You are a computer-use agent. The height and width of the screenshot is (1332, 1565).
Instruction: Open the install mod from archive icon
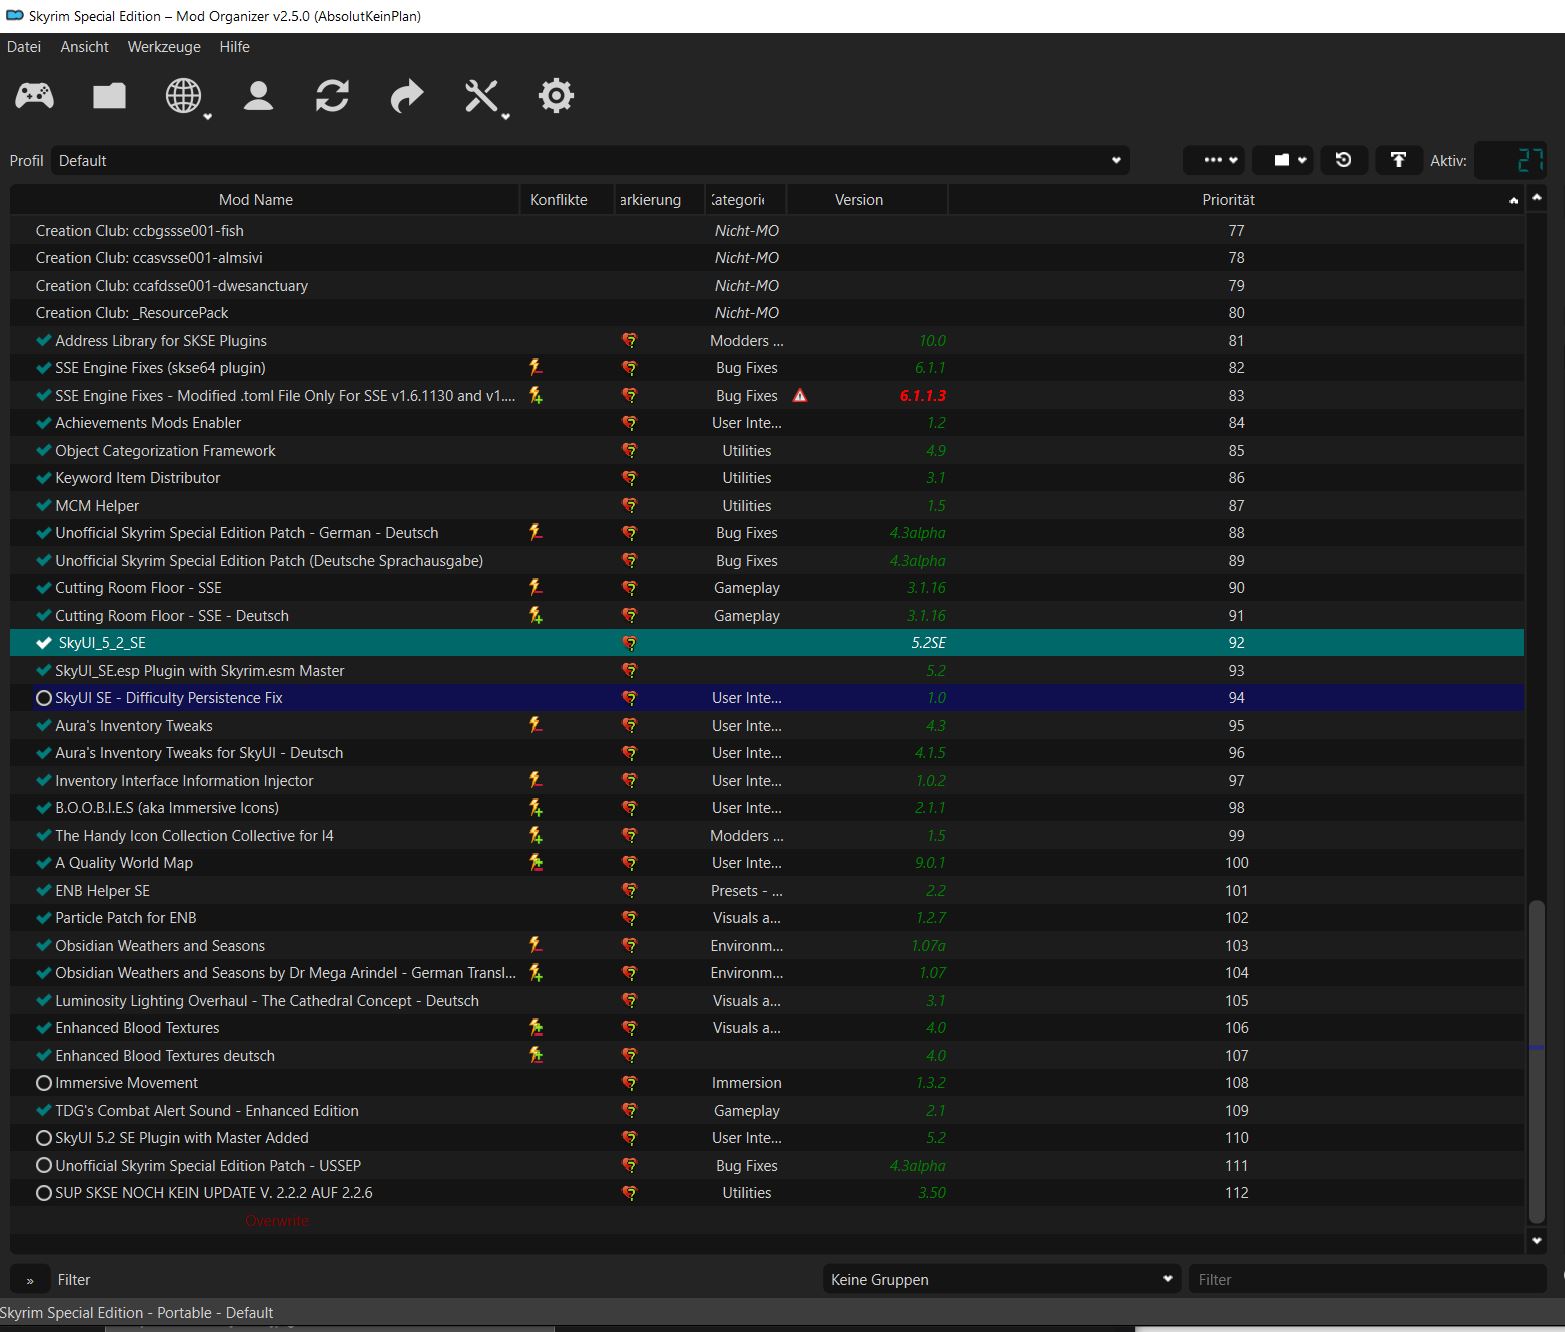[109, 96]
